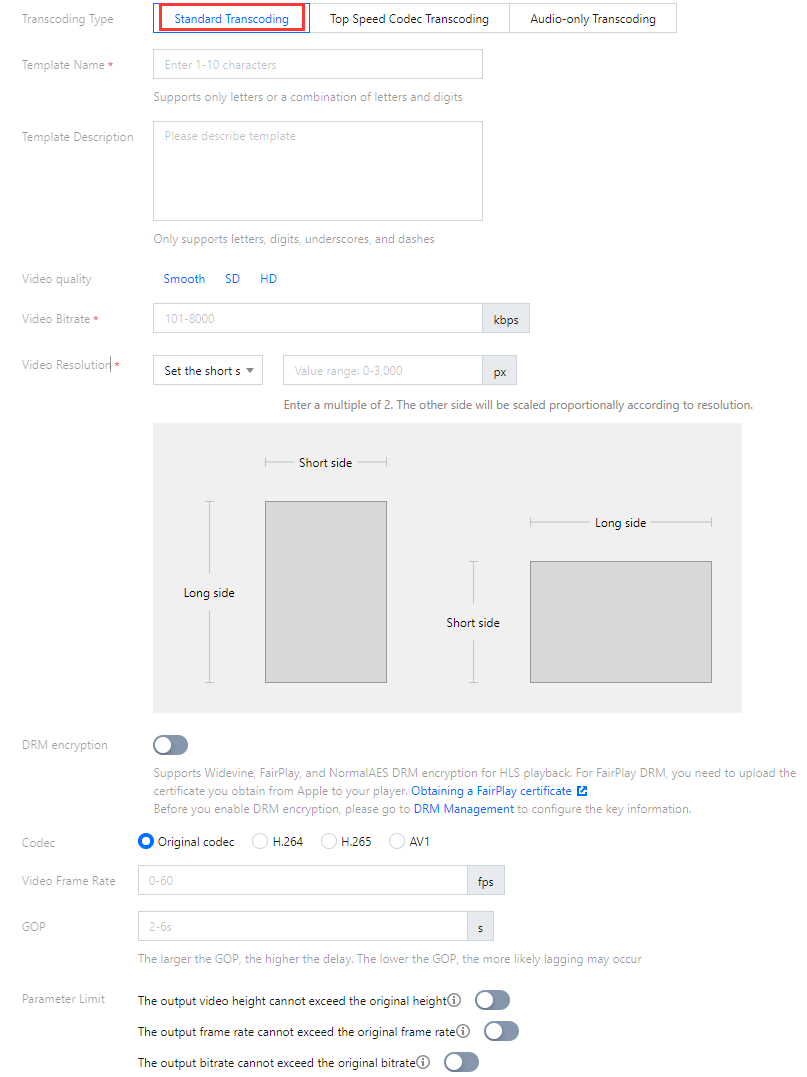Choose the Audio-only Transcoding tab
Image resolution: width=807 pixels, height=1077 pixels.
(x=593, y=19)
